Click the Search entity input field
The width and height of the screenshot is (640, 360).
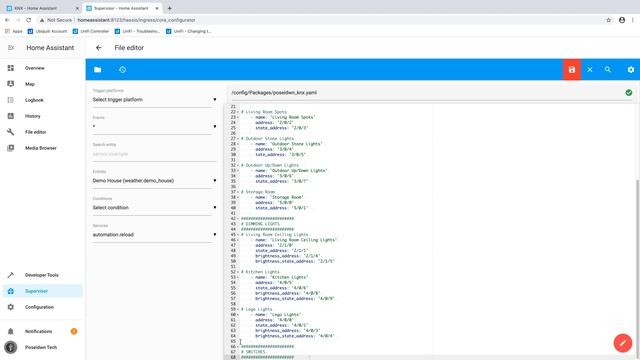tap(154, 154)
